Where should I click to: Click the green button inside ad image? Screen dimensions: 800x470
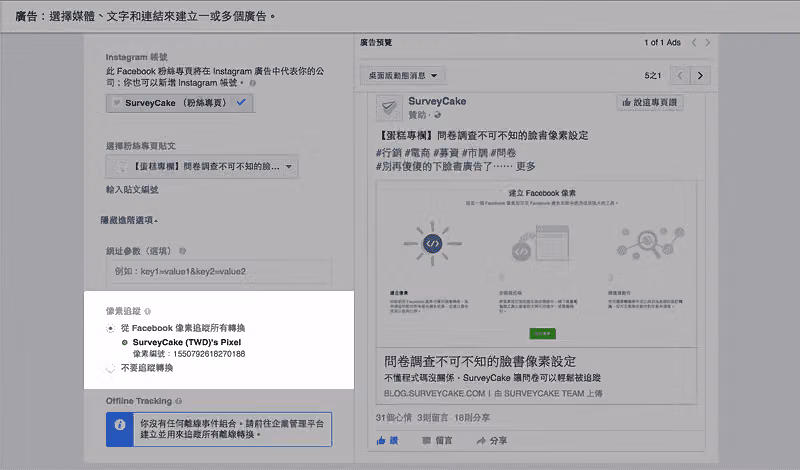point(542,333)
